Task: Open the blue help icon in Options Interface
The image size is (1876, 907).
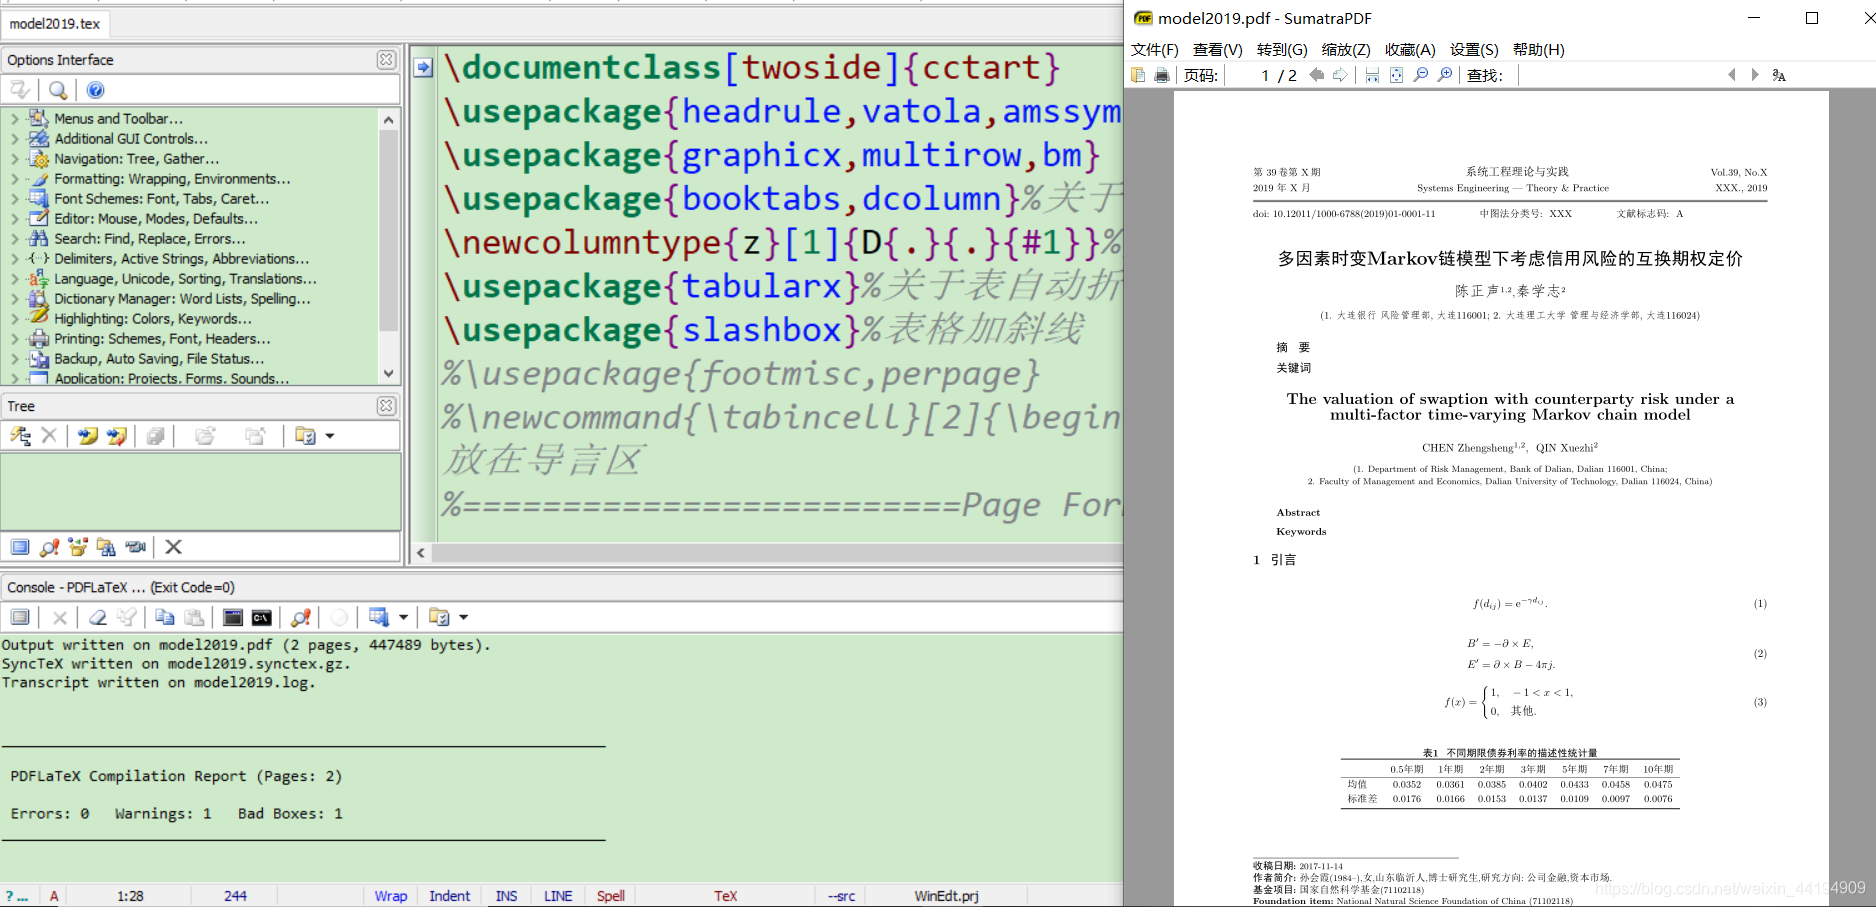Action: 95,90
